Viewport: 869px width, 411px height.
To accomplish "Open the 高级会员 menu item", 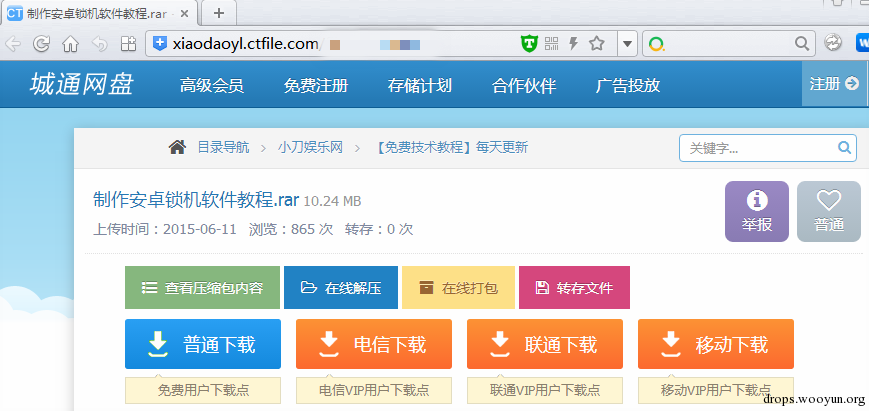I will point(212,85).
